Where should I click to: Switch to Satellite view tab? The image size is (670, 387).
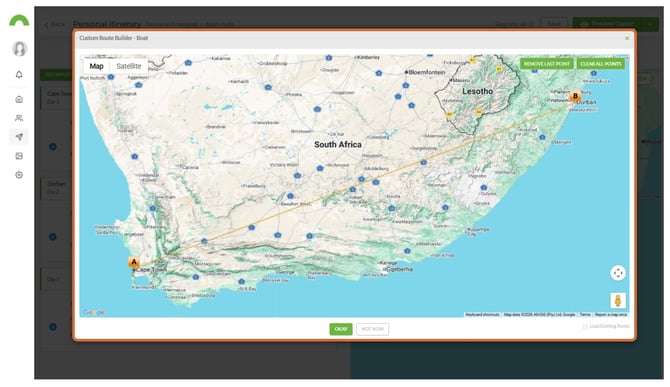(129, 66)
